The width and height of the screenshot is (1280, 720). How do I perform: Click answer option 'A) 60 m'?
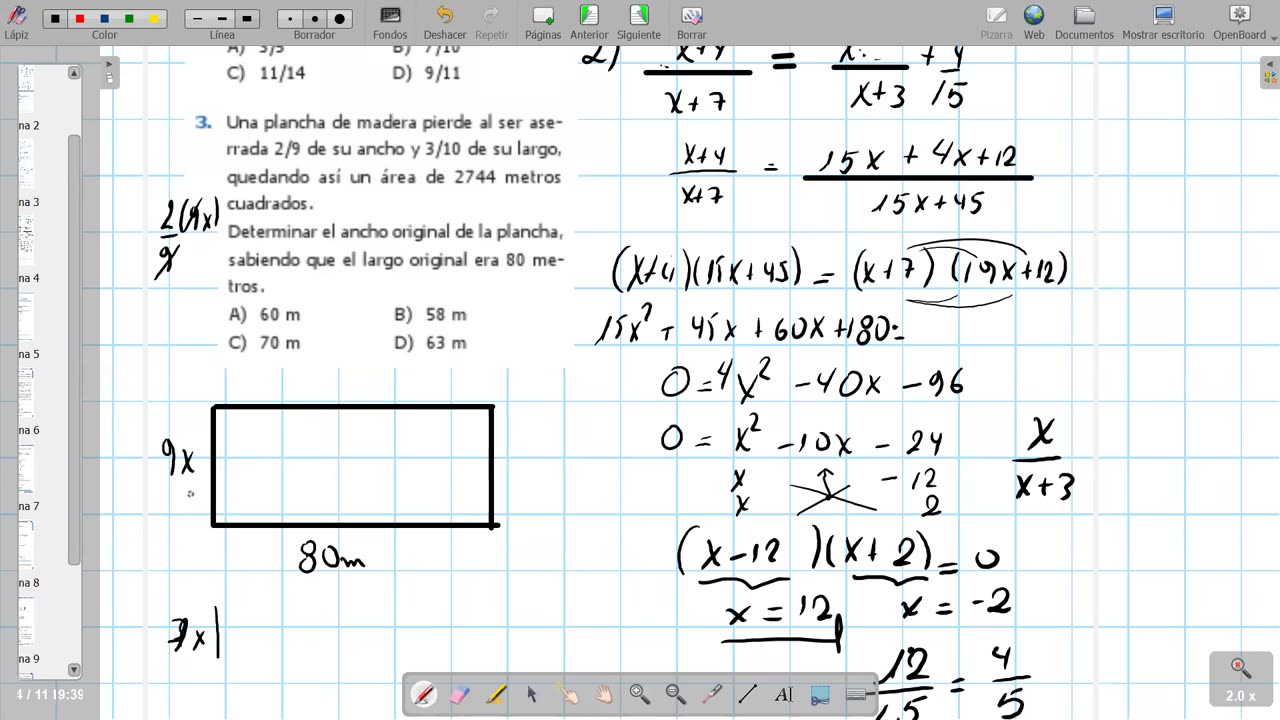click(x=265, y=314)
